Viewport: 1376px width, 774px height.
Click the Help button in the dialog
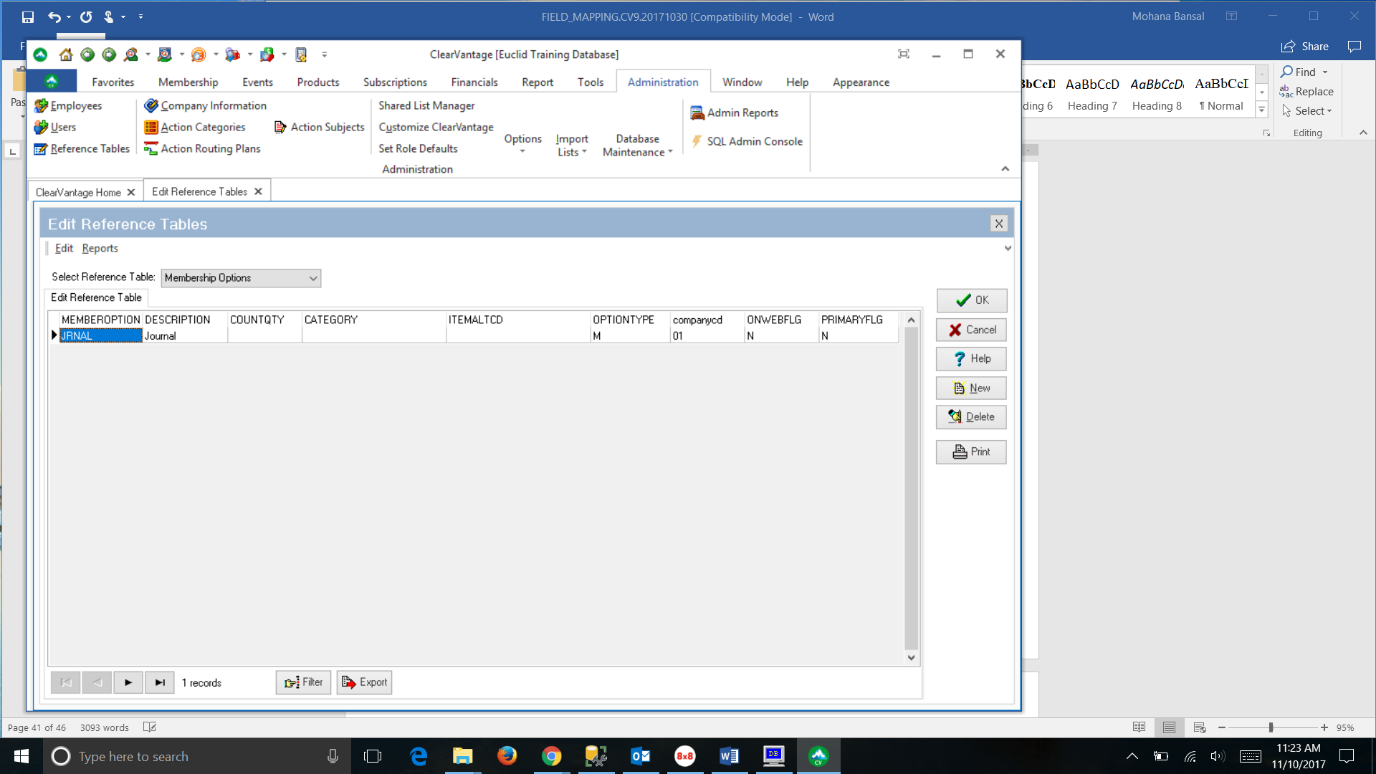971,358
